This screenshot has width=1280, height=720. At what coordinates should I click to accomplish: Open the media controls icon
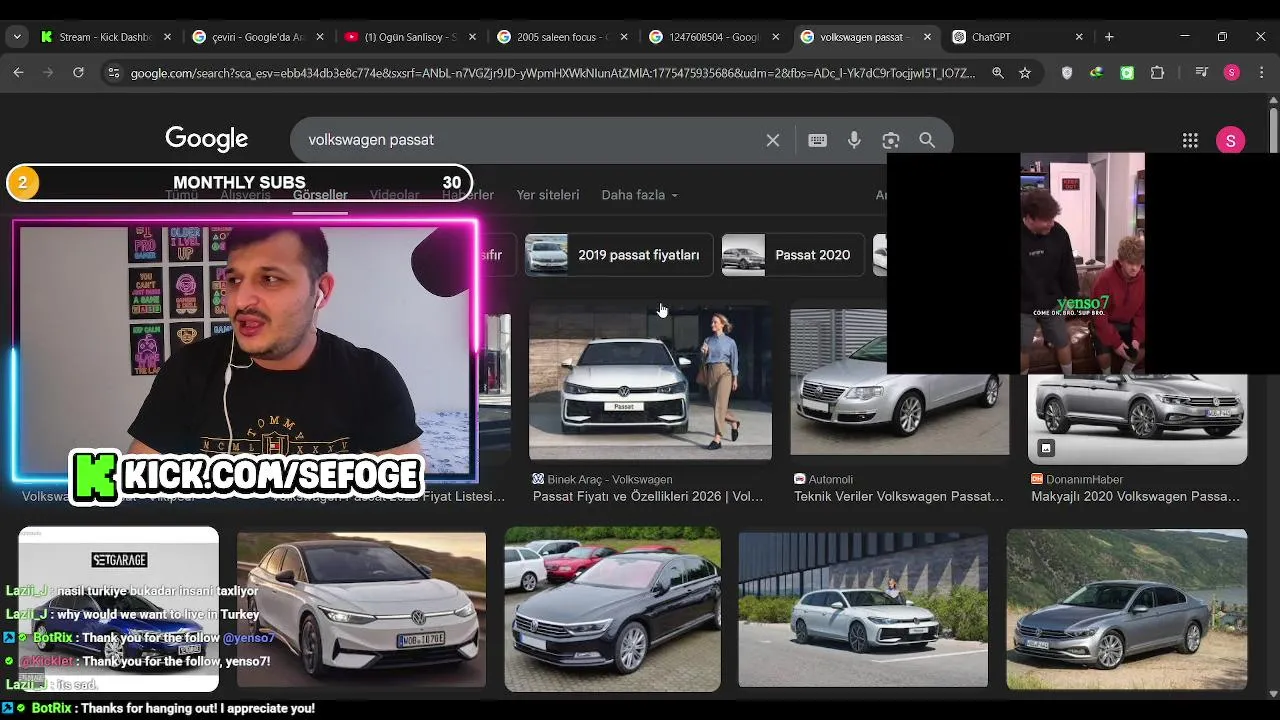(1202, 73)
